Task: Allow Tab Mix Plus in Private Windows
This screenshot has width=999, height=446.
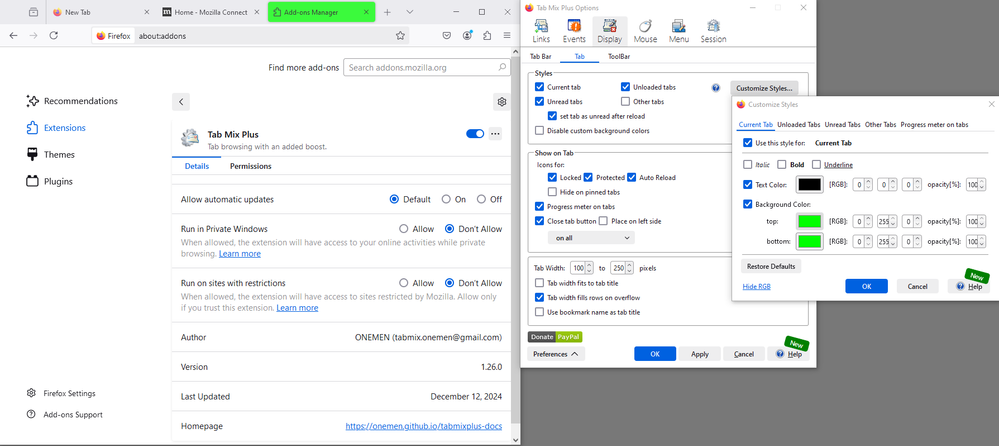Action: 403,229
